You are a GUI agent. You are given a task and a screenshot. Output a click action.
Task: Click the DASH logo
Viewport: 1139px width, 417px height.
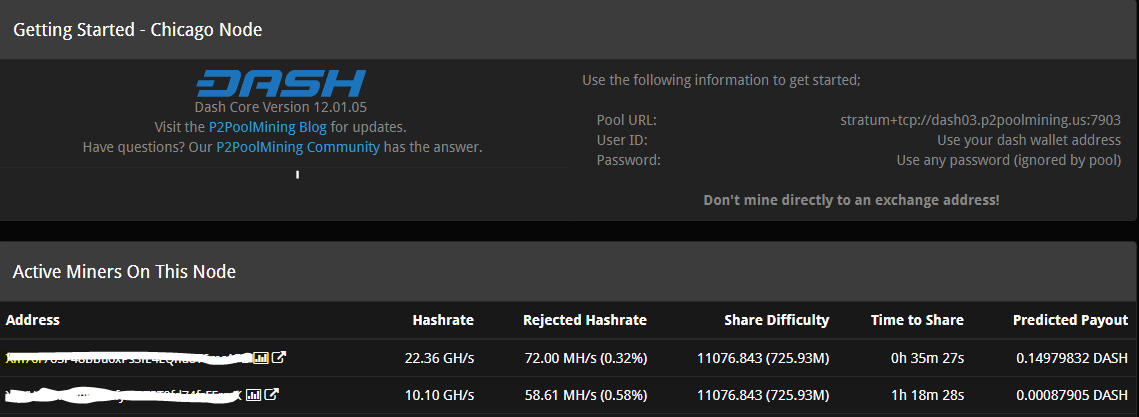(x=280, y=84)
